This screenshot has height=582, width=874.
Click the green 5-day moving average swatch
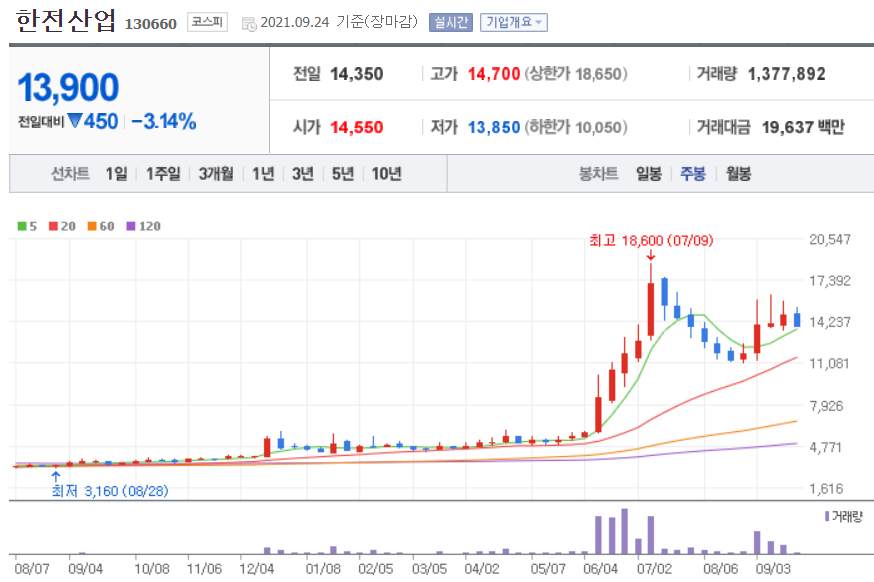tap(22, 226)
